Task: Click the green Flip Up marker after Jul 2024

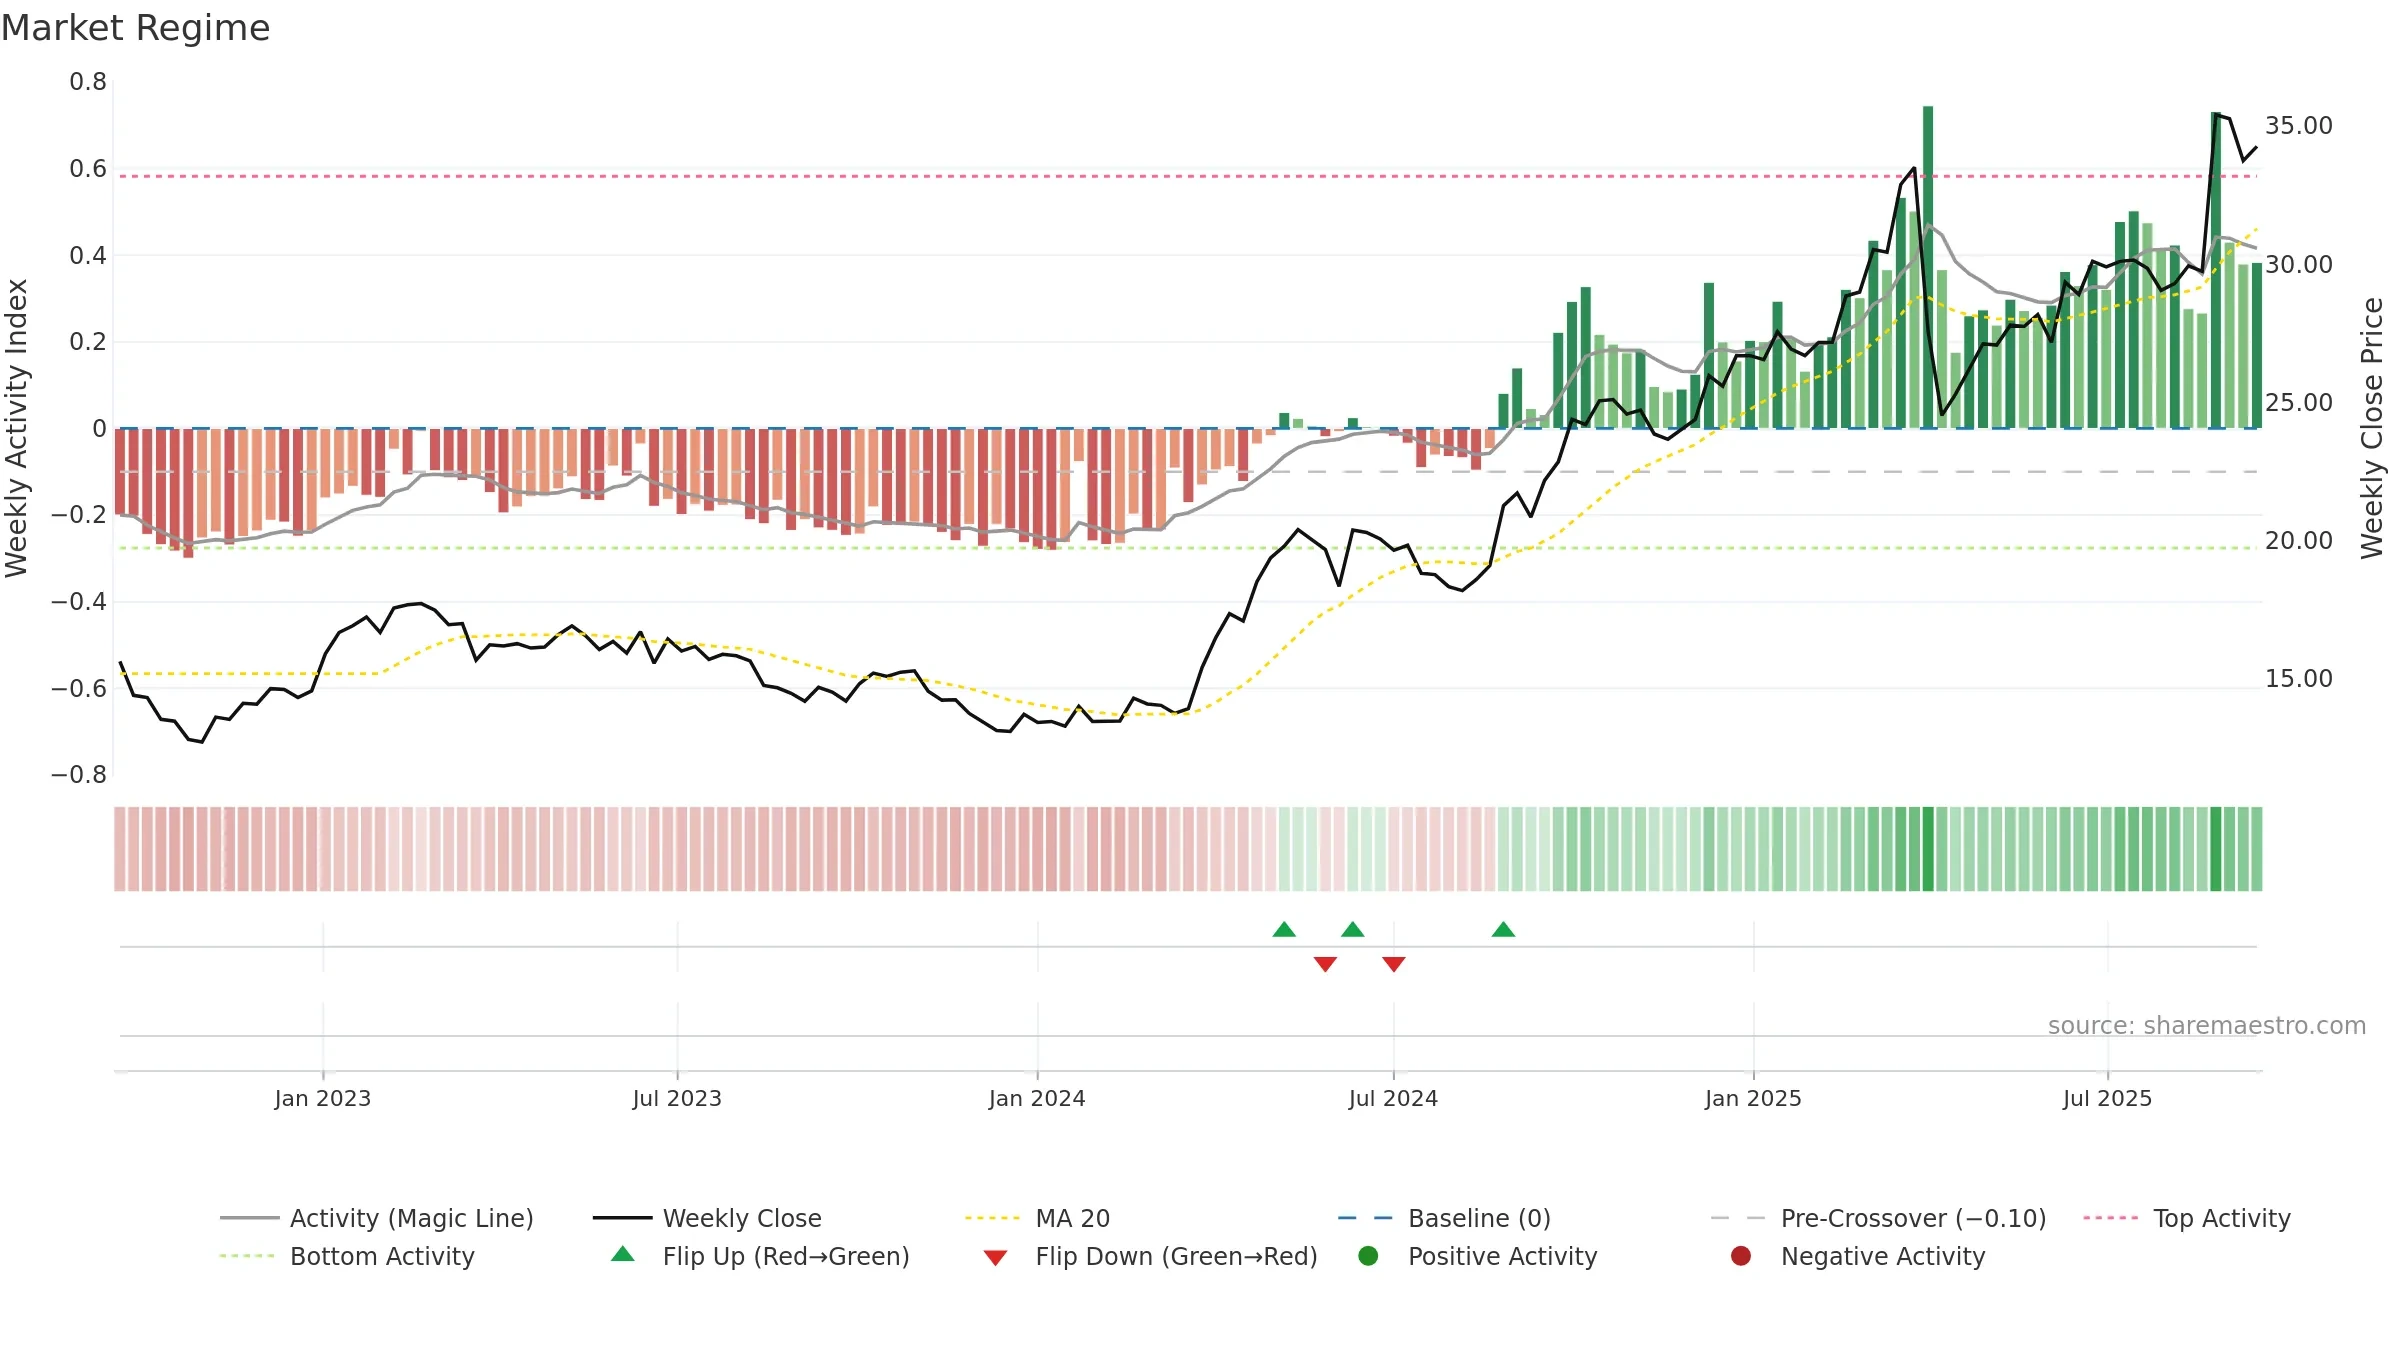Action: 1503,930
